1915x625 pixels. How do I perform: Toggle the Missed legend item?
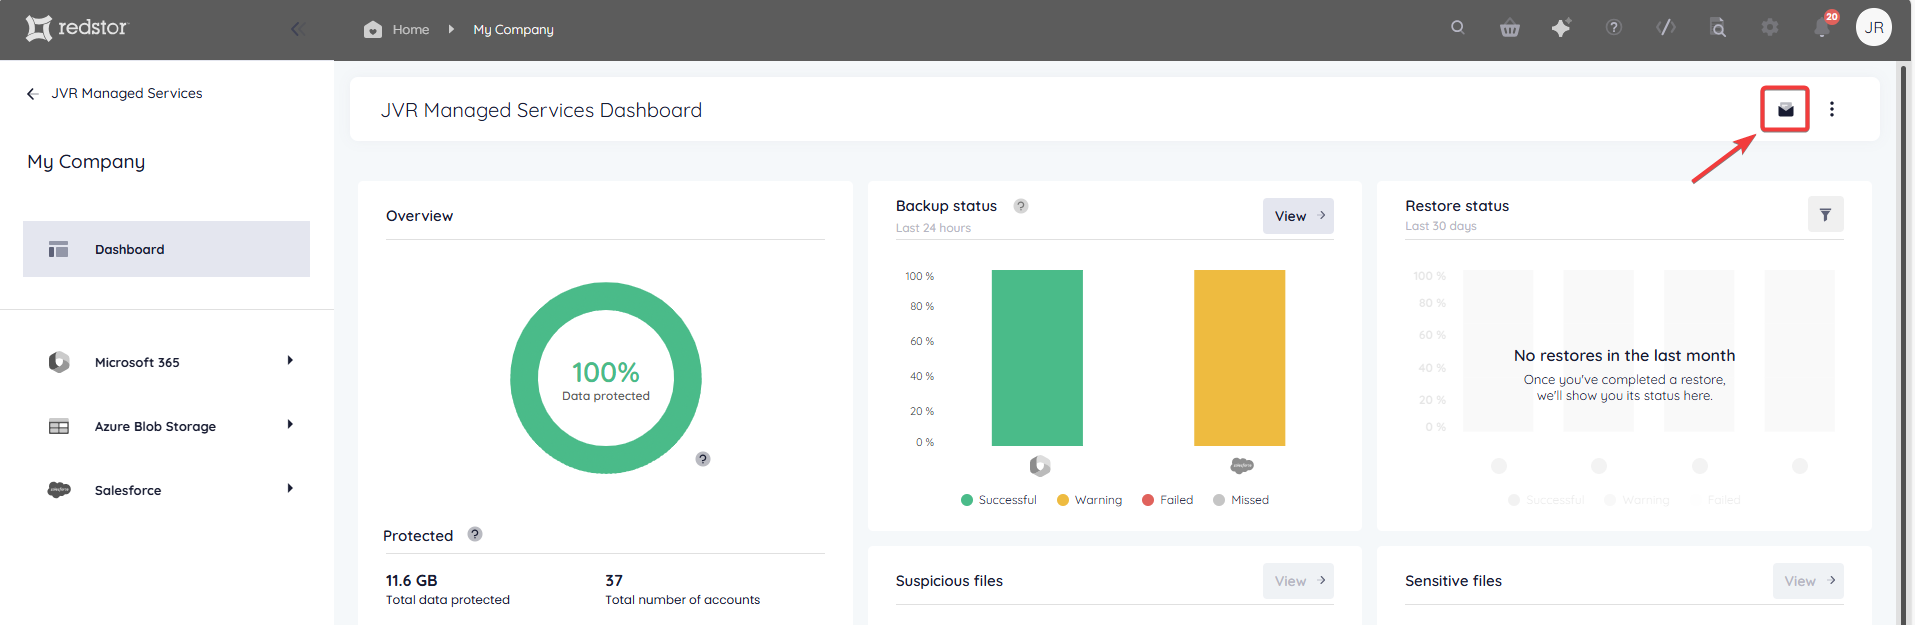(1241, 500)
